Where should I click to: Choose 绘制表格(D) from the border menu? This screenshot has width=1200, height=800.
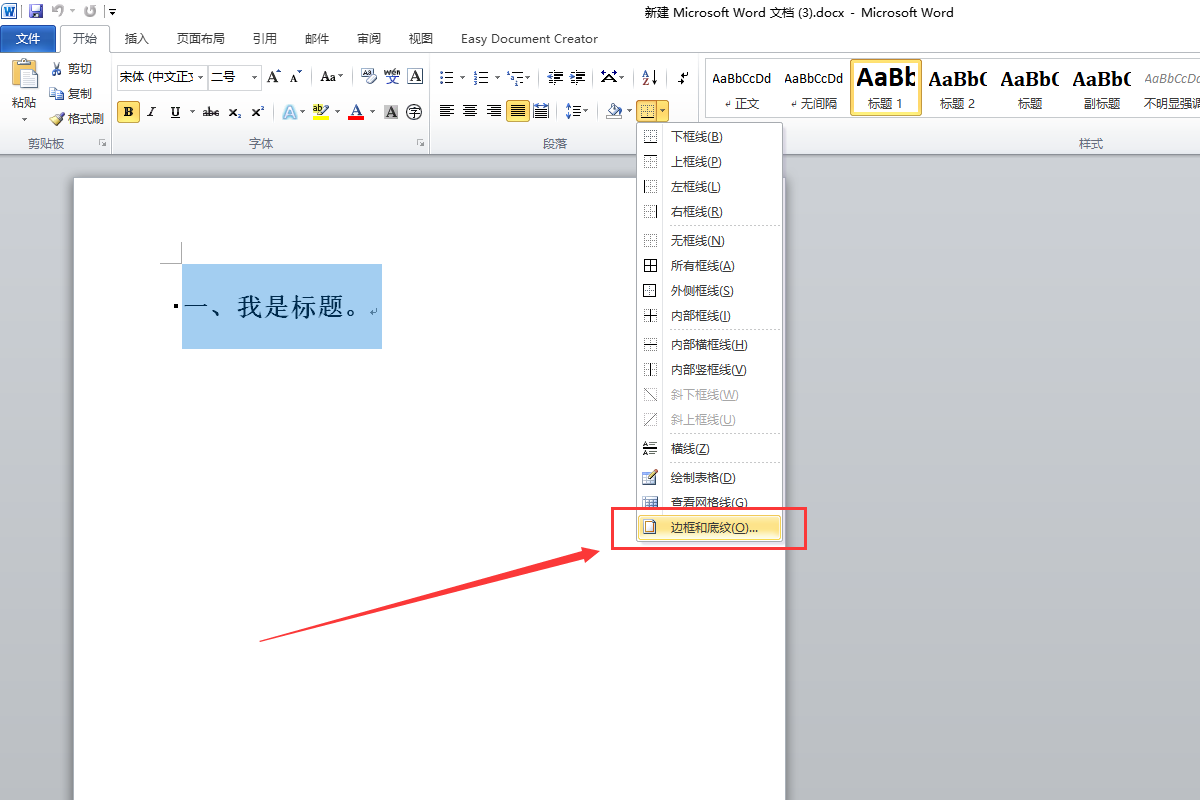click(710, 478)
